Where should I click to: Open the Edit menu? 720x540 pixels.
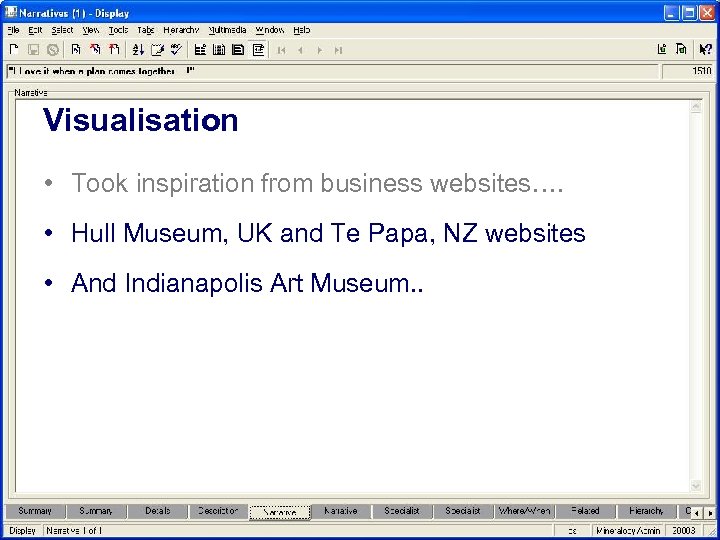click(x=35, y=30)
